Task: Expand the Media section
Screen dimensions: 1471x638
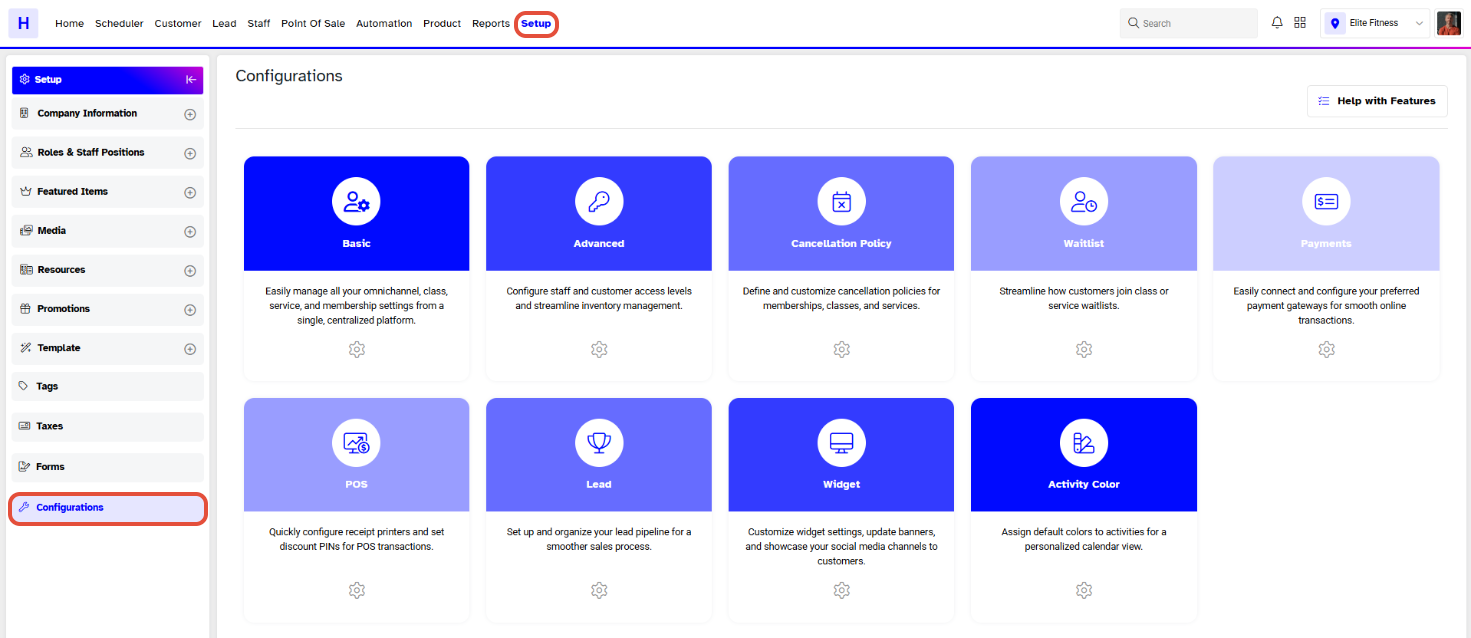Action: point(190,232)
